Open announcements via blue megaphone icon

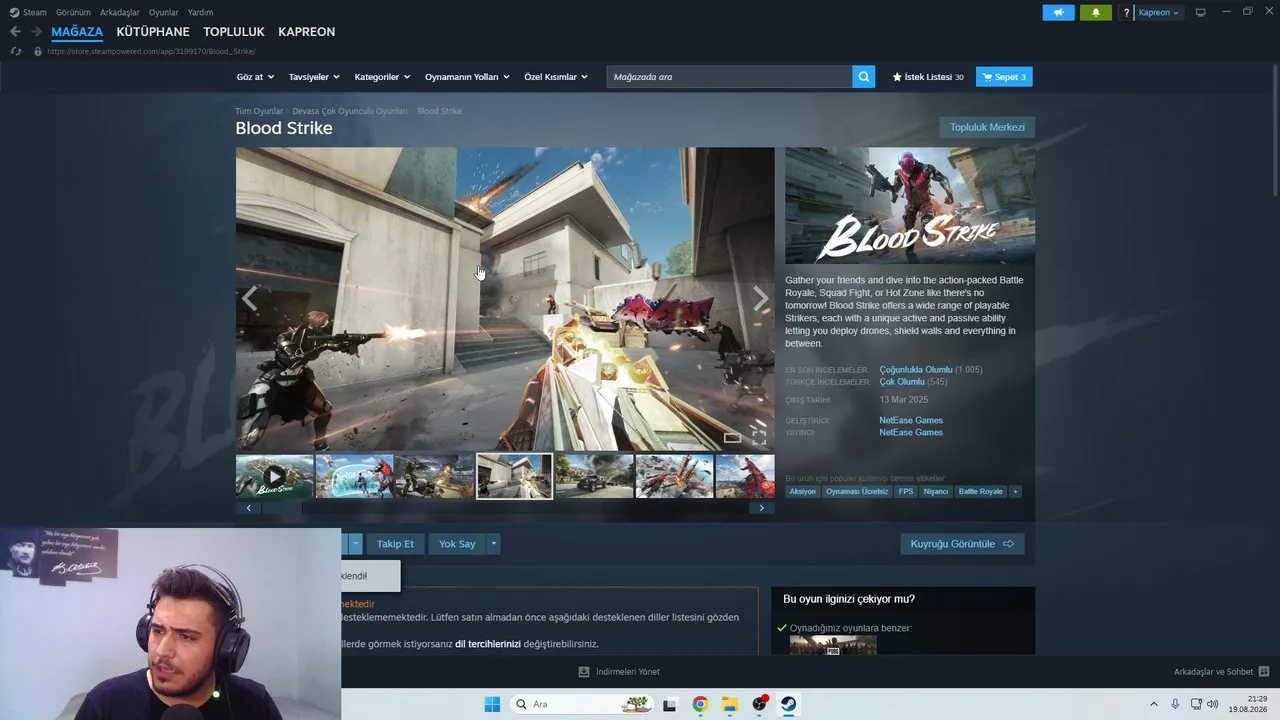point(1058,13)
